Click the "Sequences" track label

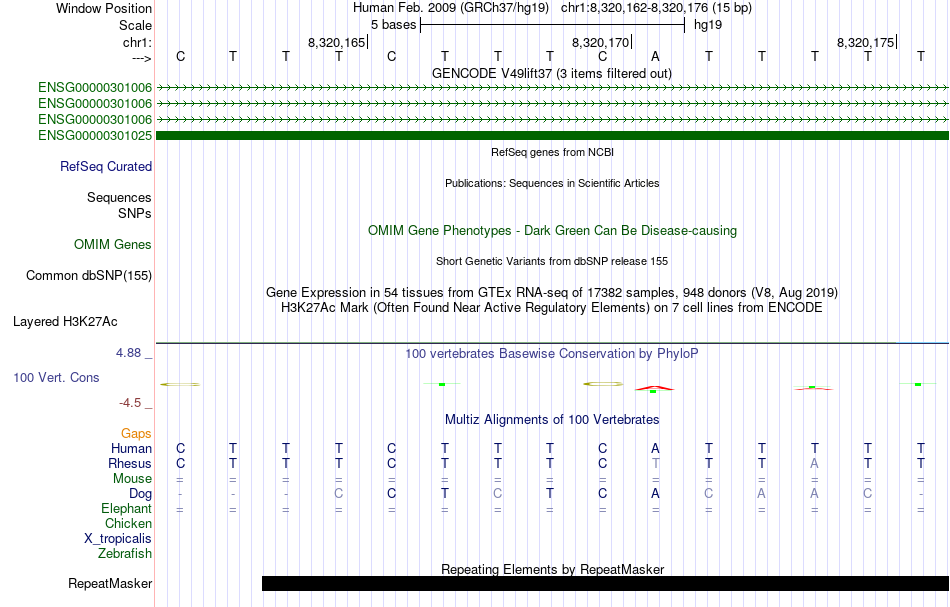tap(119, 197)
